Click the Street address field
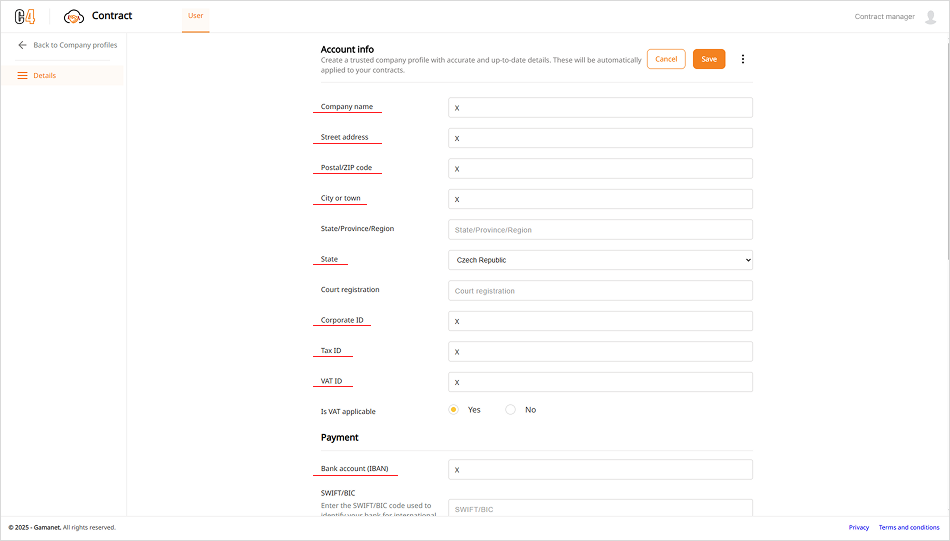The image size is (950, 541). 600,138
